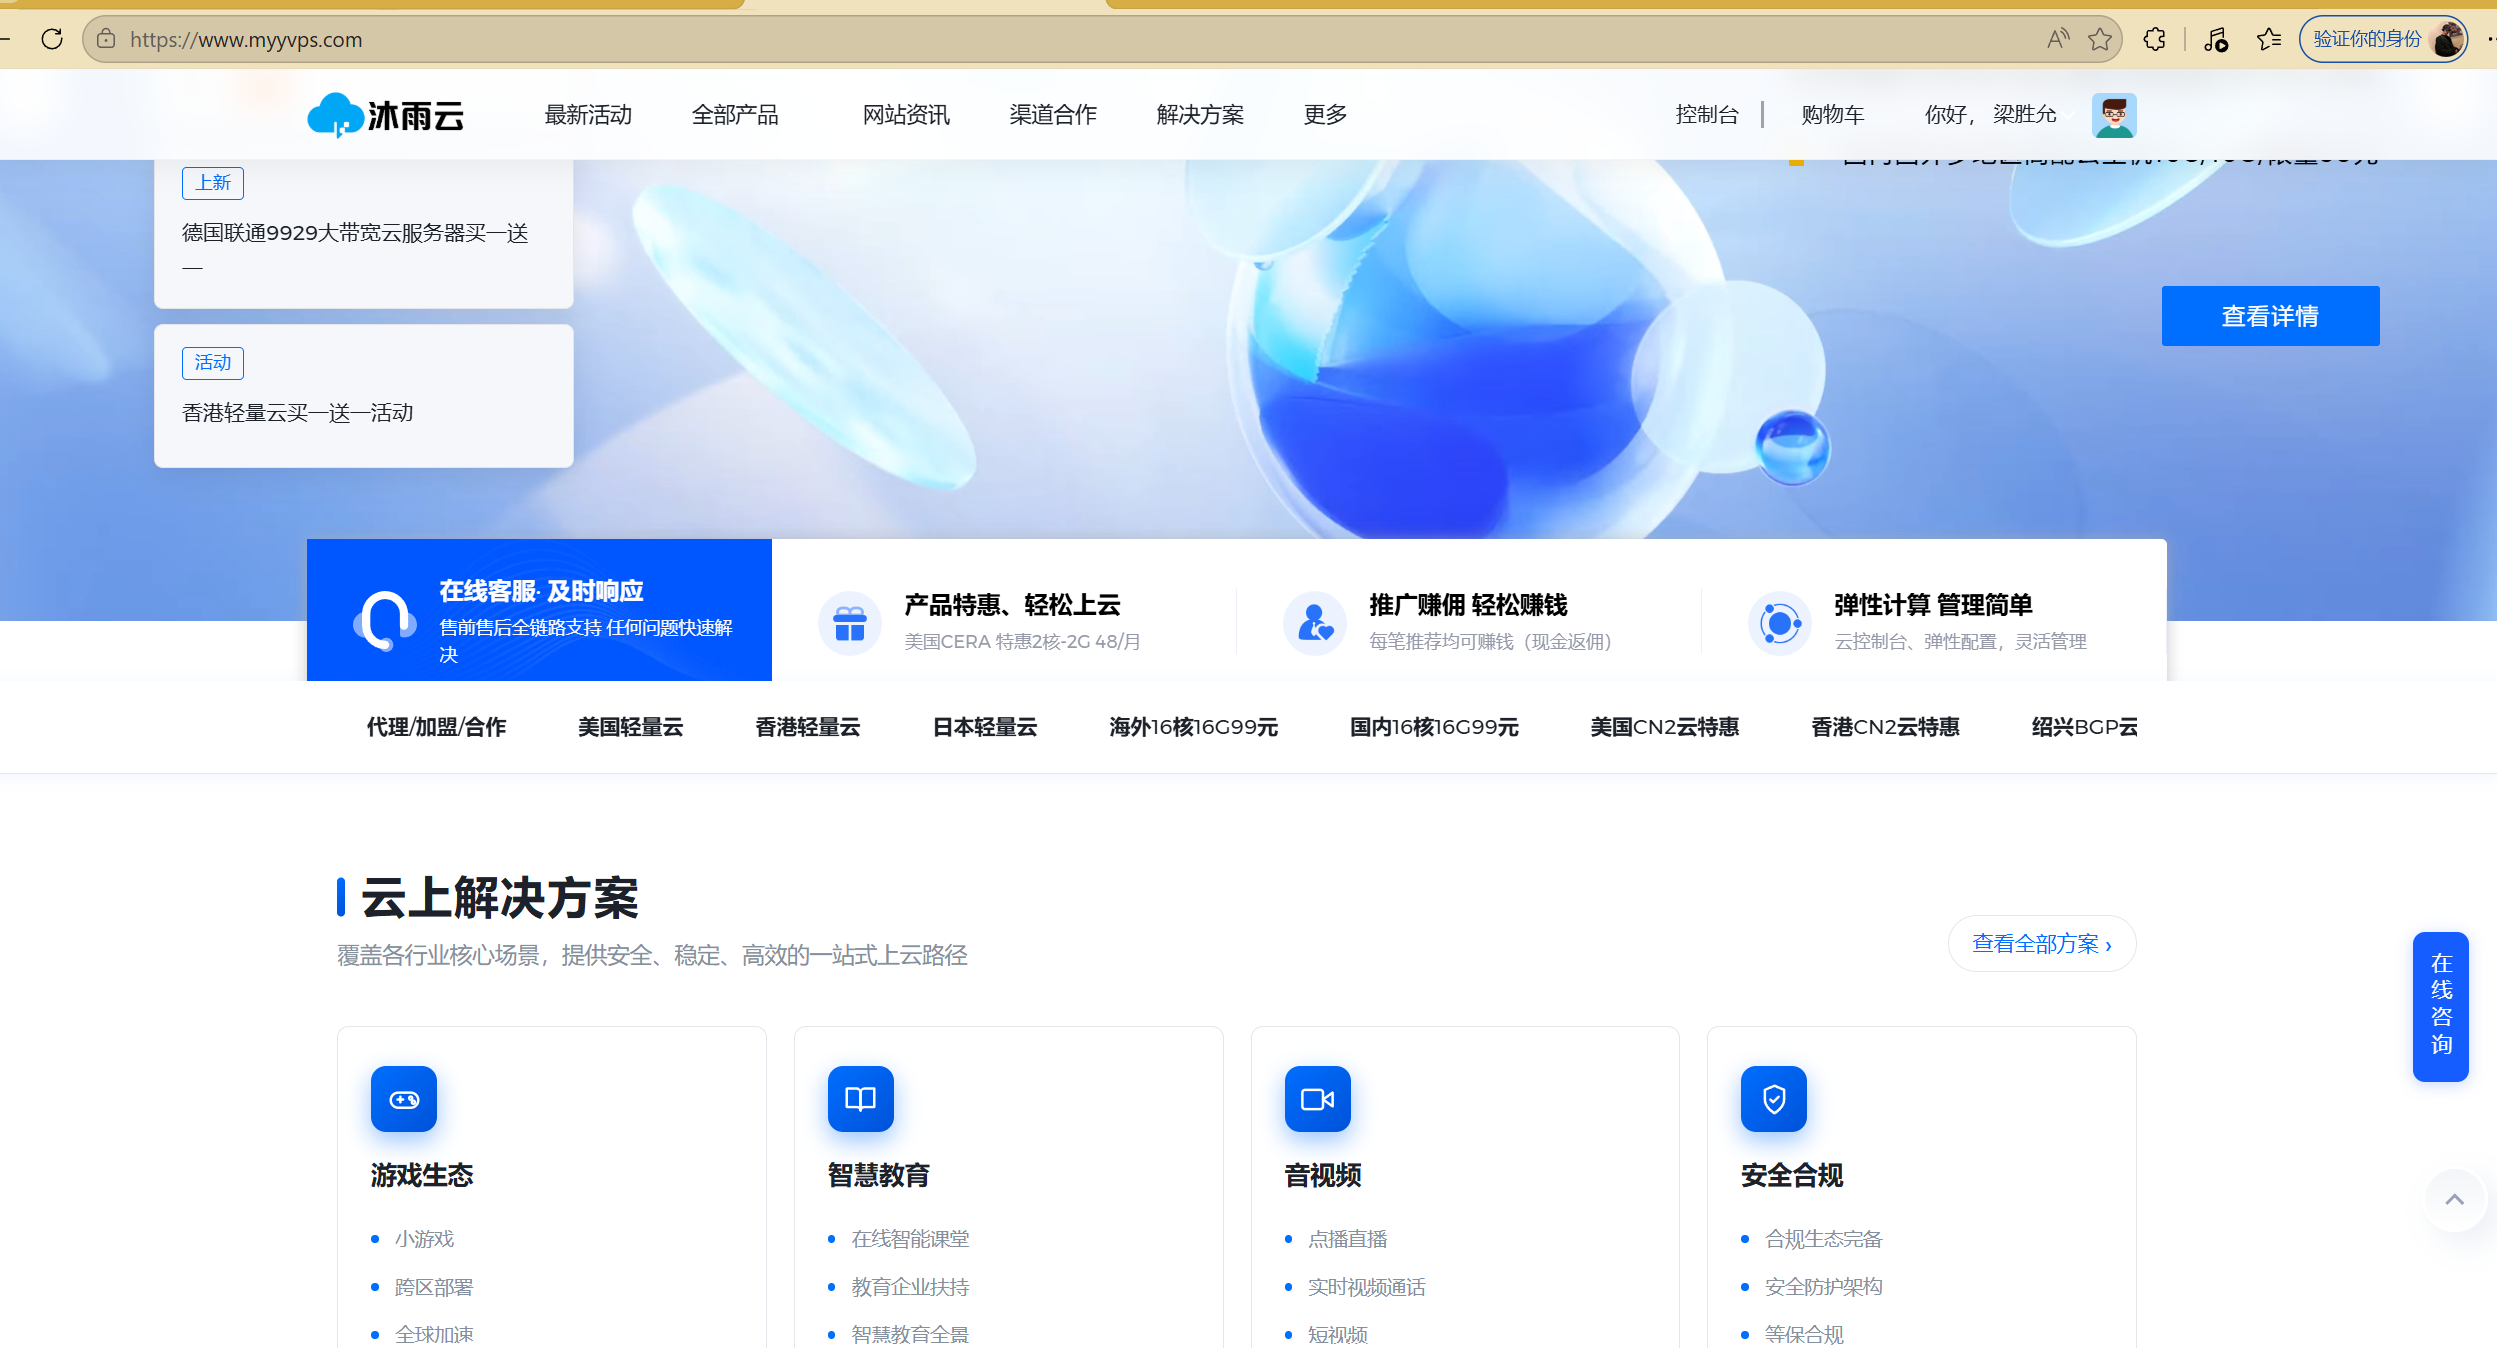Add page to favorites star icon
The height and width of the screenshot is (1348, 2497).
pyautogui.click(x=2100, y=39)
